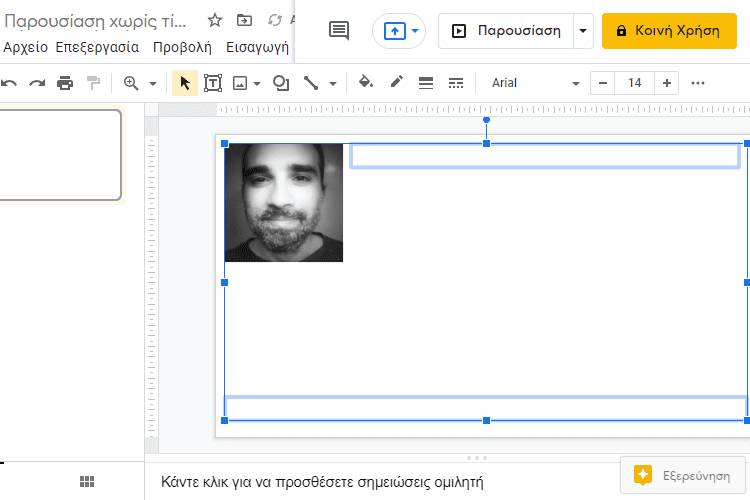
Task: Click the Κοινή Χρήση share button
Action: [x=669, y=31]
